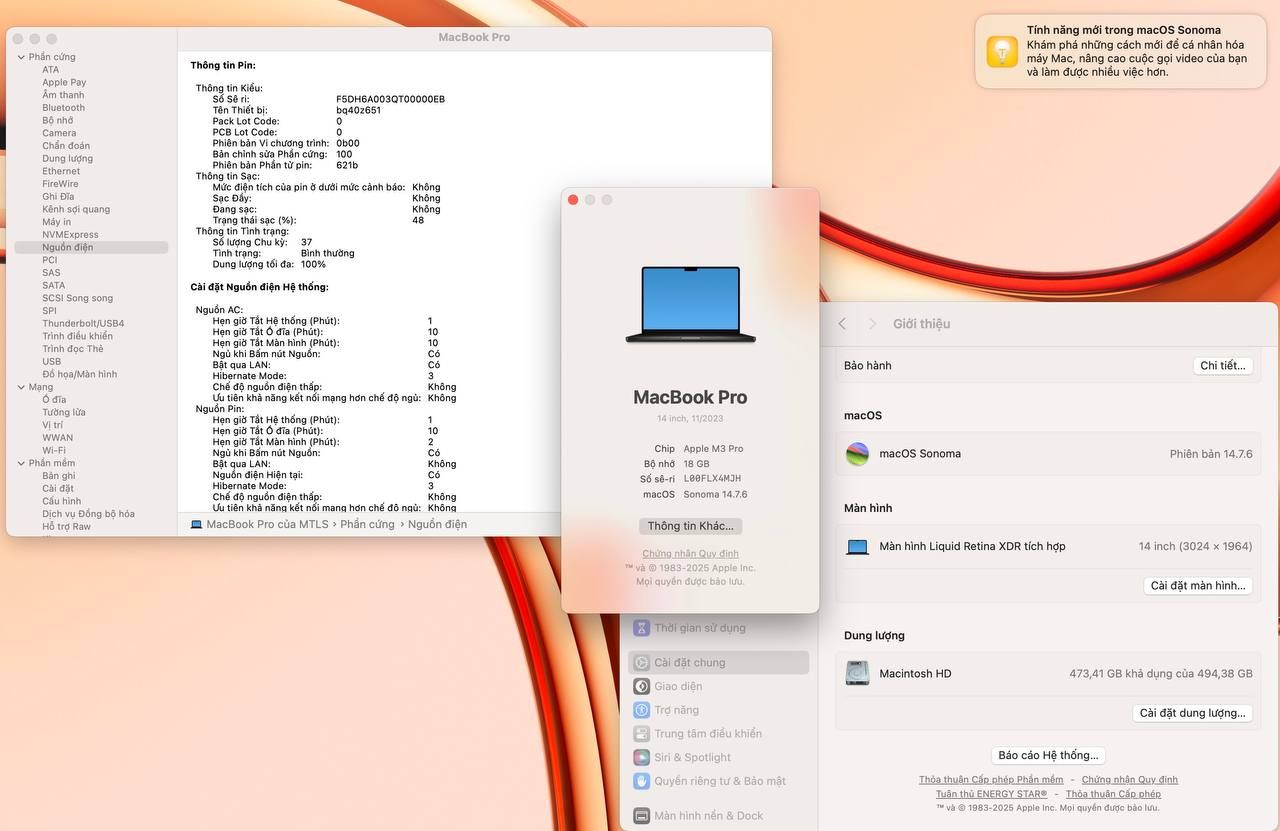Screen dimensions: 1280x831
Task: Open Chứng nhận Quy định link in System Settings
Action: pyautogui.click(x=1130, y=780)
